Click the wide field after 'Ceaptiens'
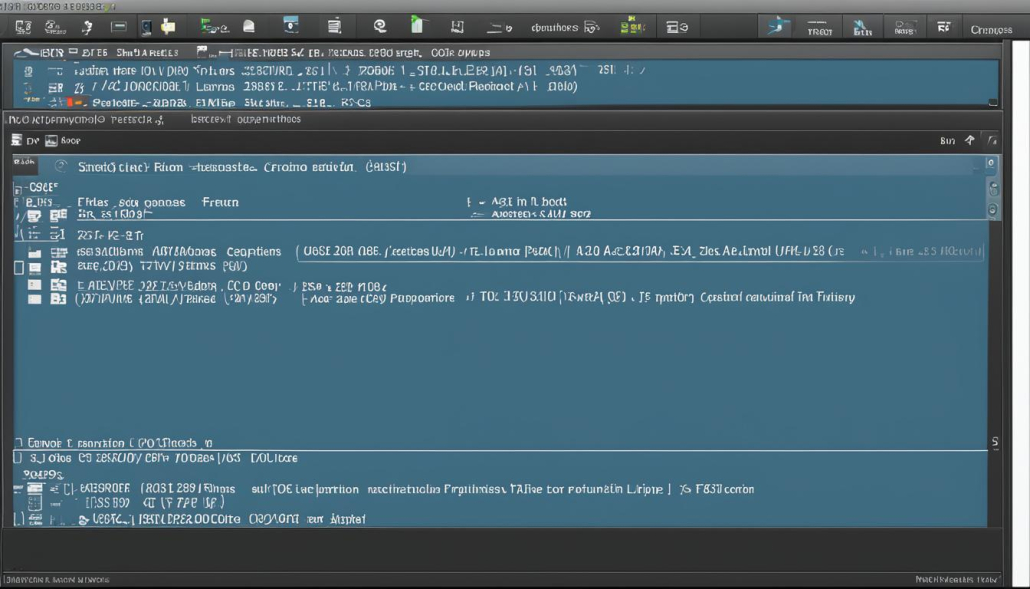The image size is (1030, 589). 640,251
